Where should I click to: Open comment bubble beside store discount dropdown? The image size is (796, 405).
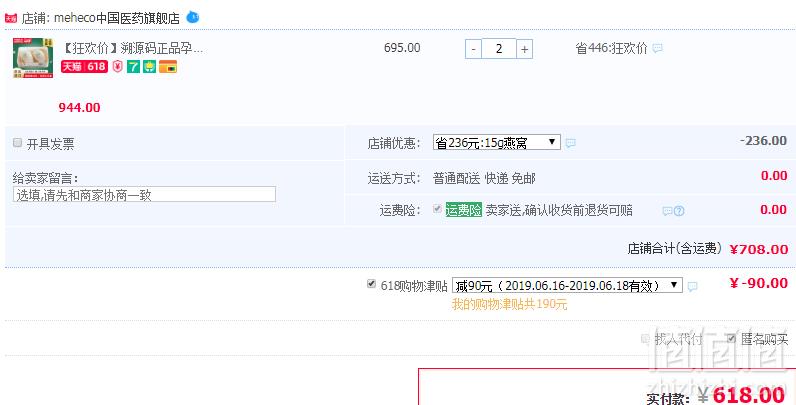(571, 143)
